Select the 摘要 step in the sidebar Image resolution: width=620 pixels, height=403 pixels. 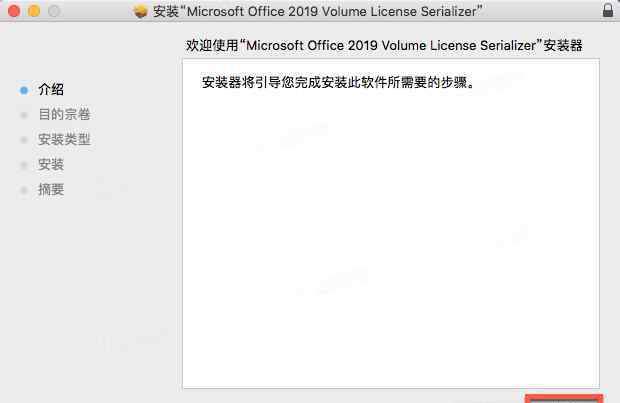(51, 190)
